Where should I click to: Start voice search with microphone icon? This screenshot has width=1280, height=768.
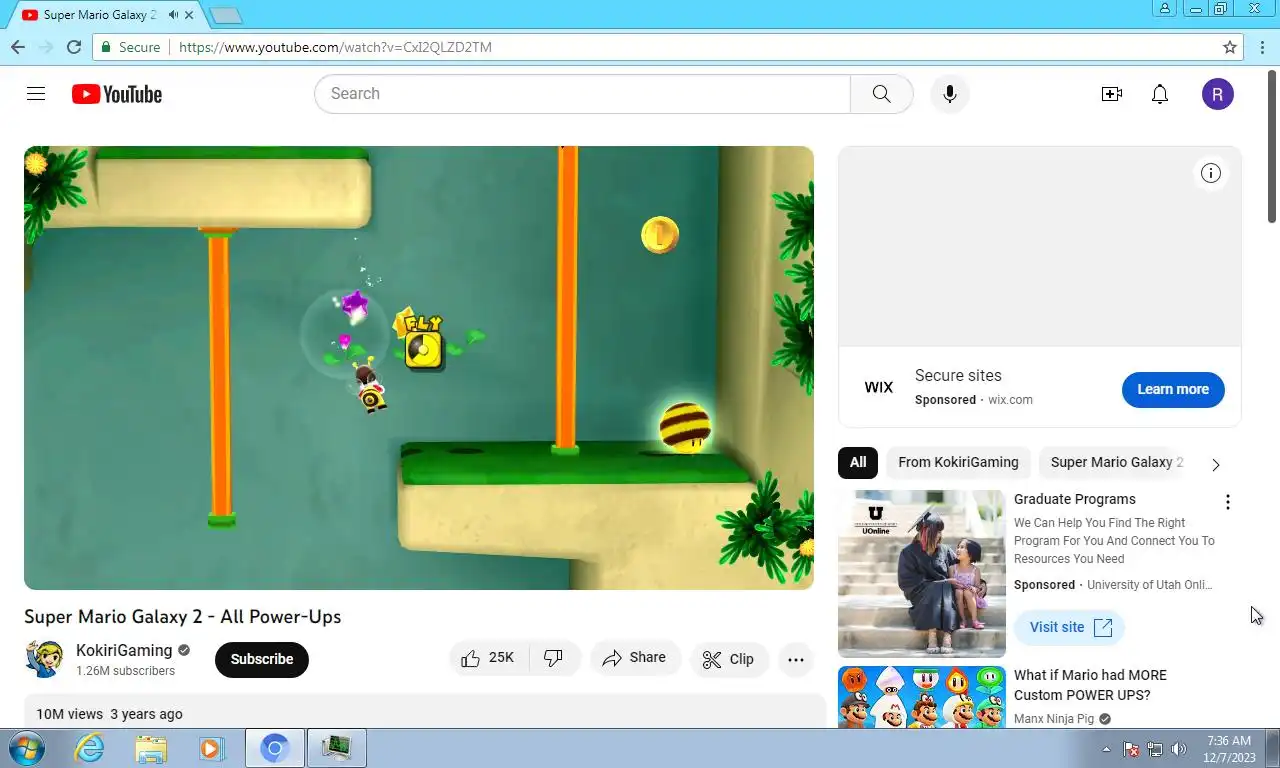point(949,94)
